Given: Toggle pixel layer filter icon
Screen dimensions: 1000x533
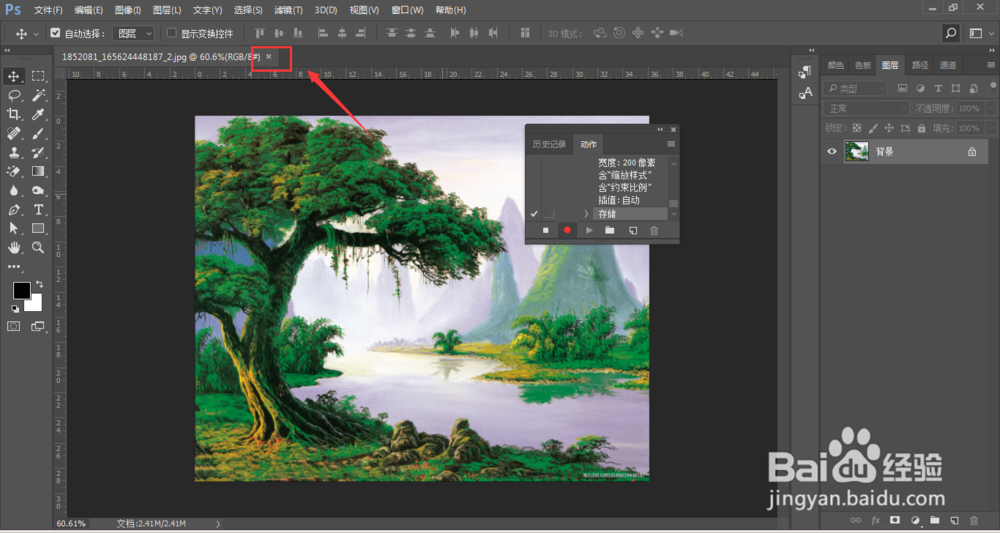Looking at the screenshot, I should pyautogui.click(x=902, y=88).
